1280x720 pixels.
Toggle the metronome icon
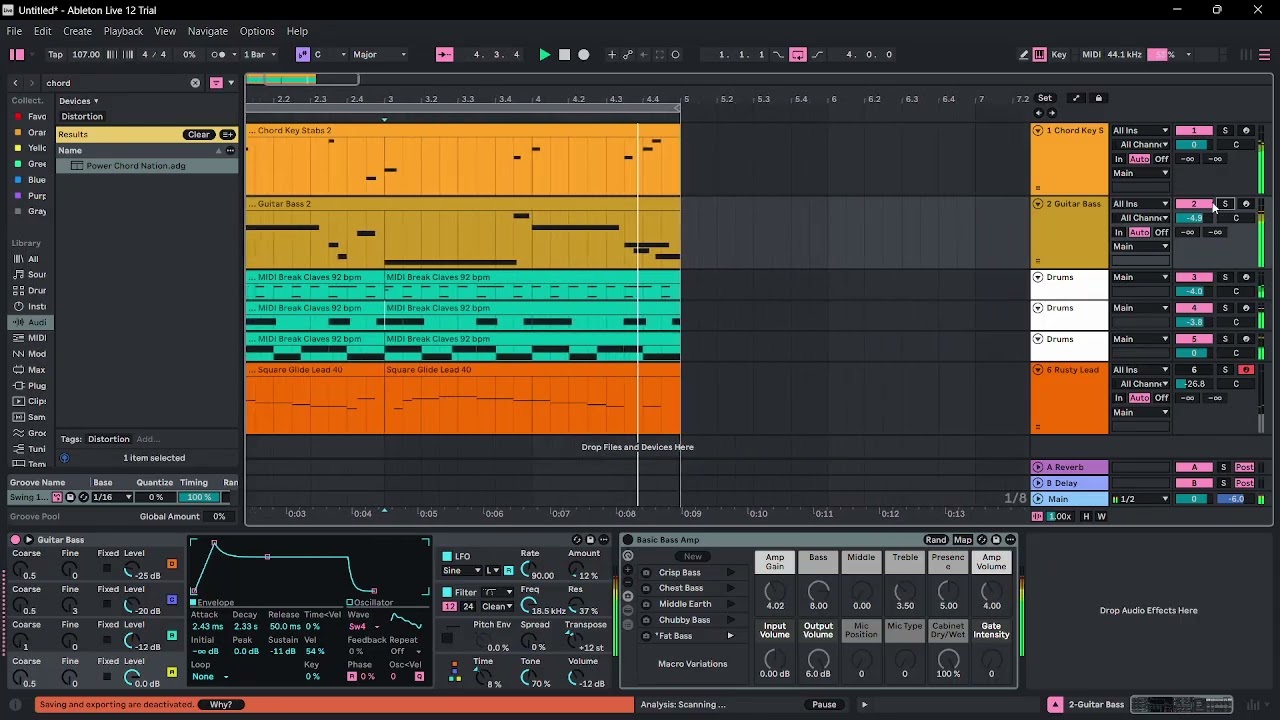pos(219,55)
